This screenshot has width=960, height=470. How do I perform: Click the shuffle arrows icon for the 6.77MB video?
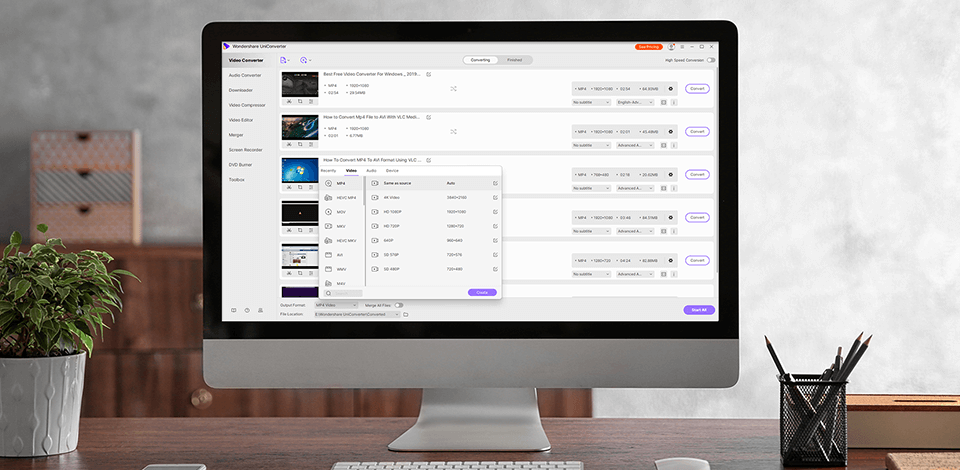coord(454,132)
